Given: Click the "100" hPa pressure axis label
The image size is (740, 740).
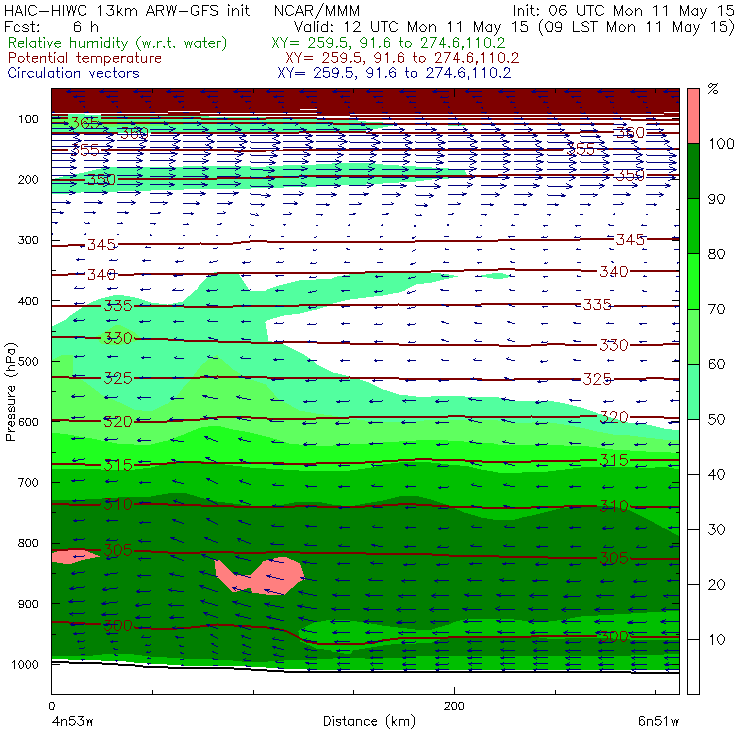Looking at the screenshot, I should [x=28, y=119].
